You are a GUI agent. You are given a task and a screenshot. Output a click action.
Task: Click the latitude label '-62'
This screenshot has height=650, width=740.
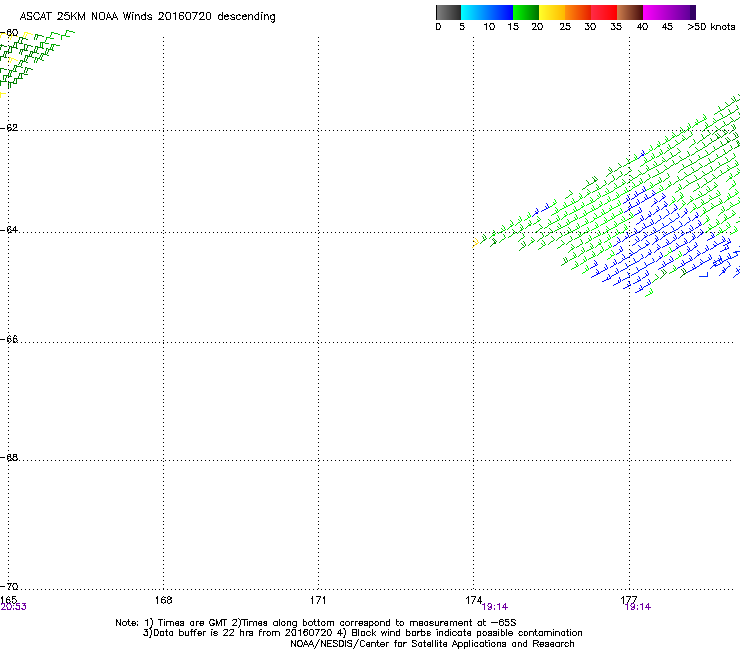(x=9, y=128)
